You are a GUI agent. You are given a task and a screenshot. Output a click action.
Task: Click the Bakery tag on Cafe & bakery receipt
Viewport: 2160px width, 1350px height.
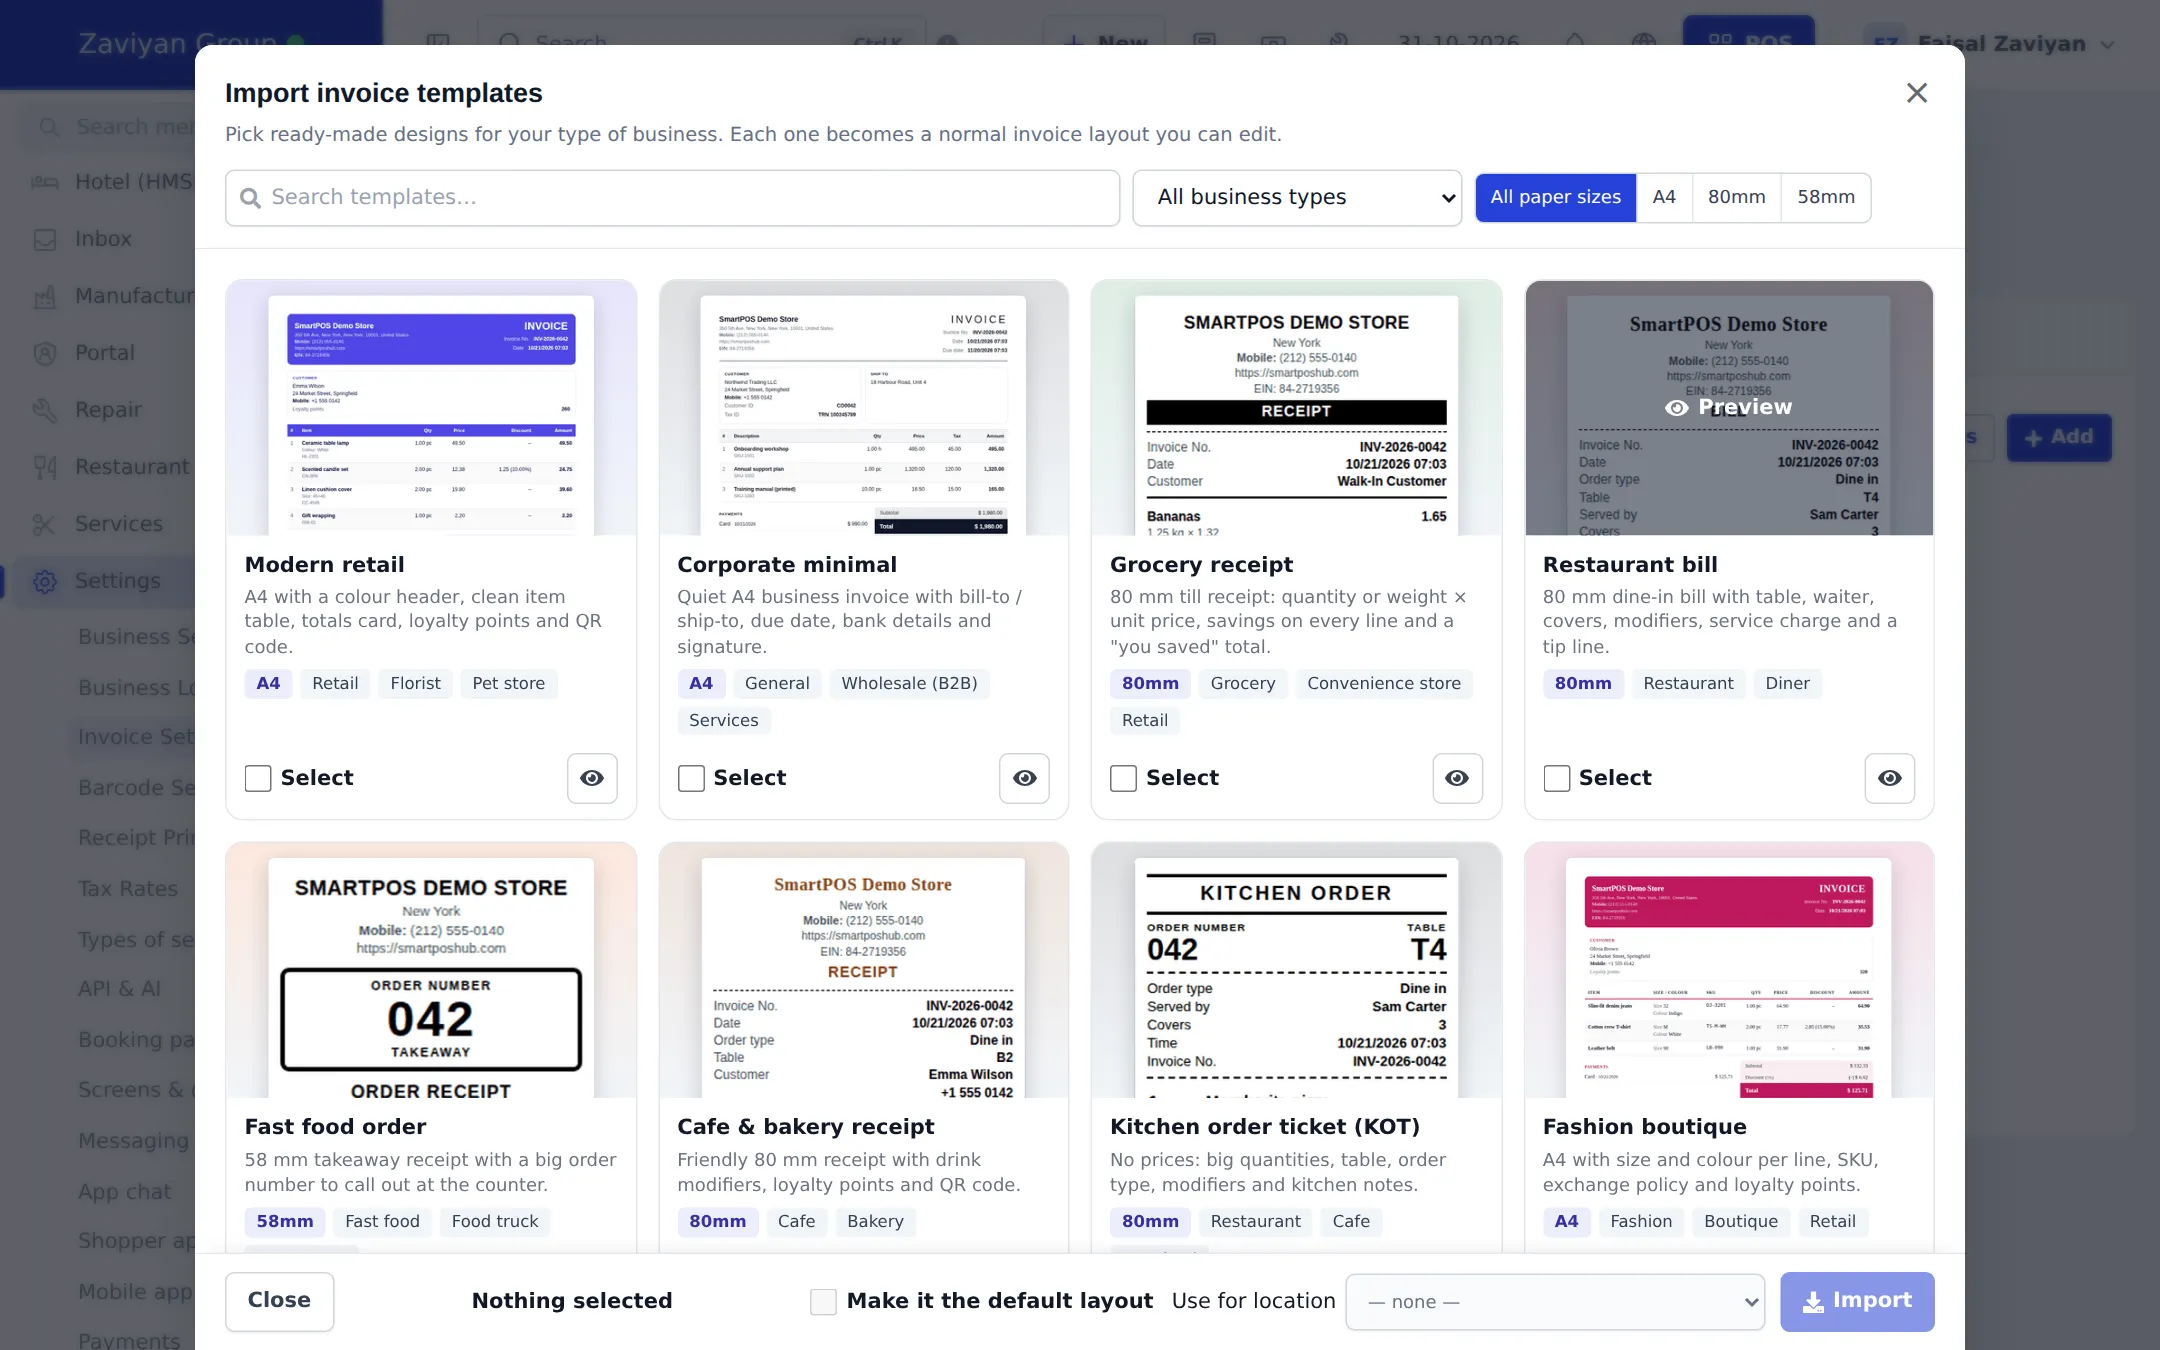point(875,1222)
